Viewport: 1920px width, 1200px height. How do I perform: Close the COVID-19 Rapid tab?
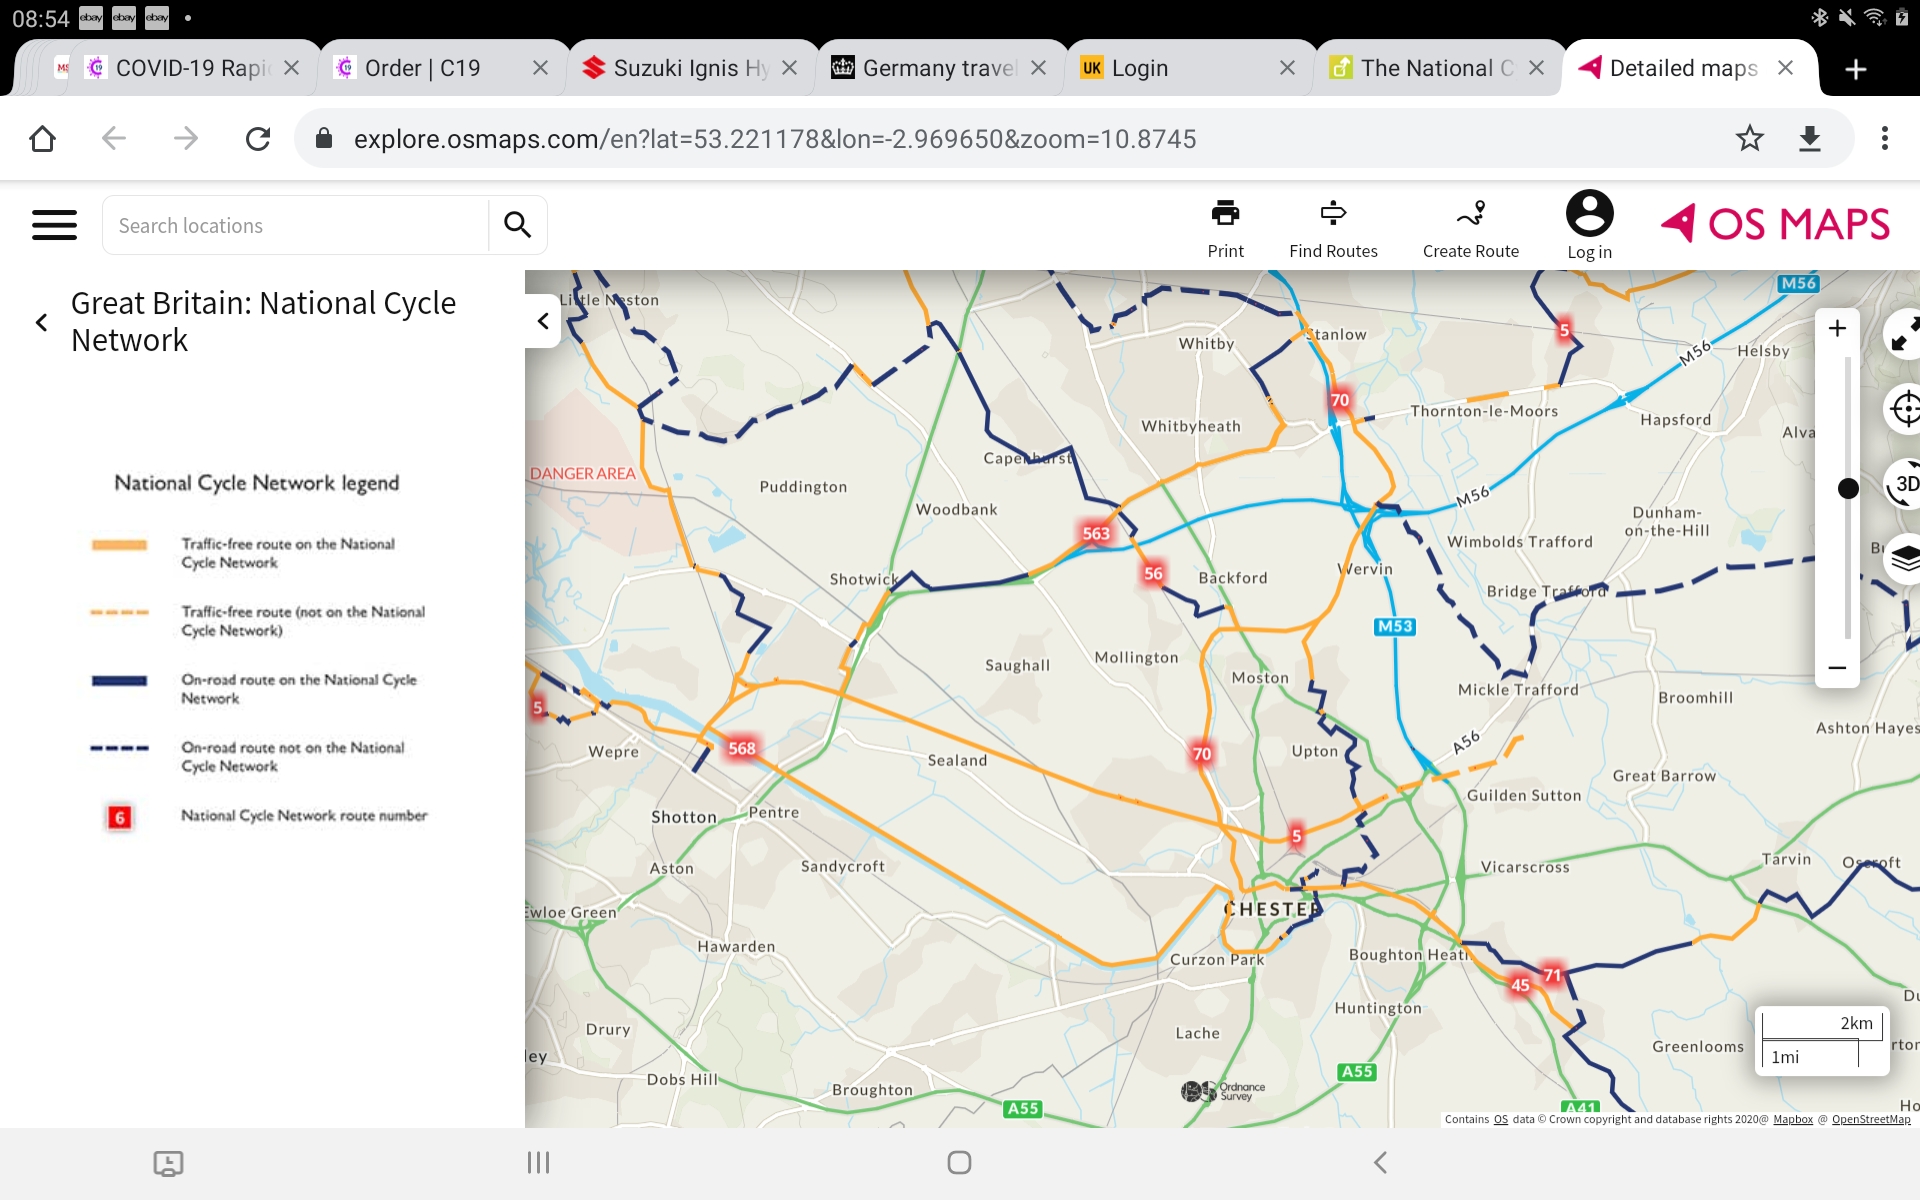(291, 68)
